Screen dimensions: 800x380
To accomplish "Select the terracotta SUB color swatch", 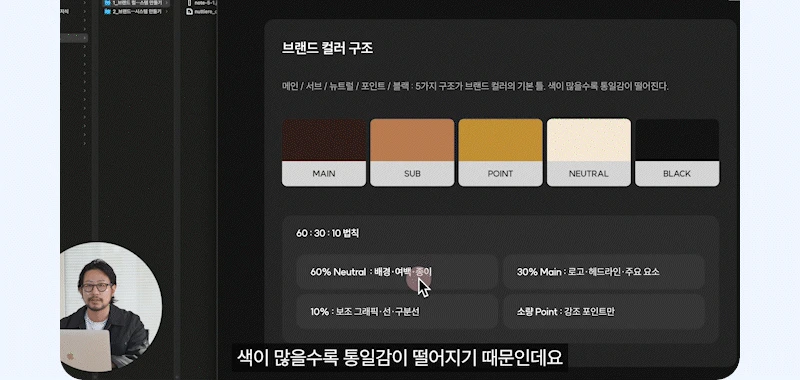I will [412, 140].
